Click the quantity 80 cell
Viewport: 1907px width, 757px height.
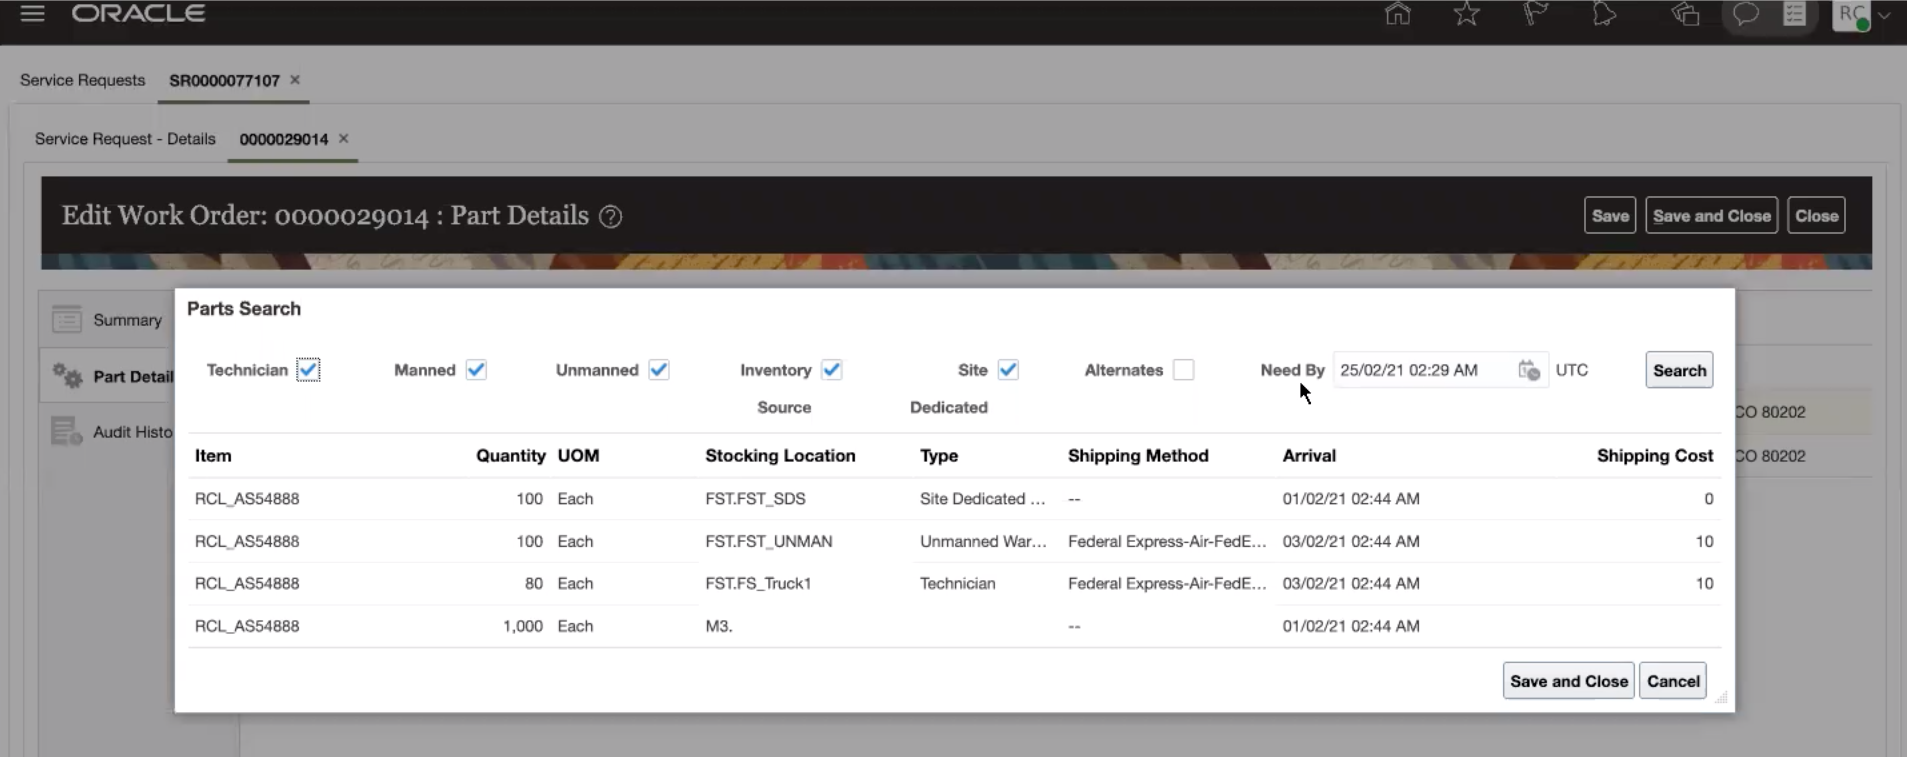[x=534, y=583]
